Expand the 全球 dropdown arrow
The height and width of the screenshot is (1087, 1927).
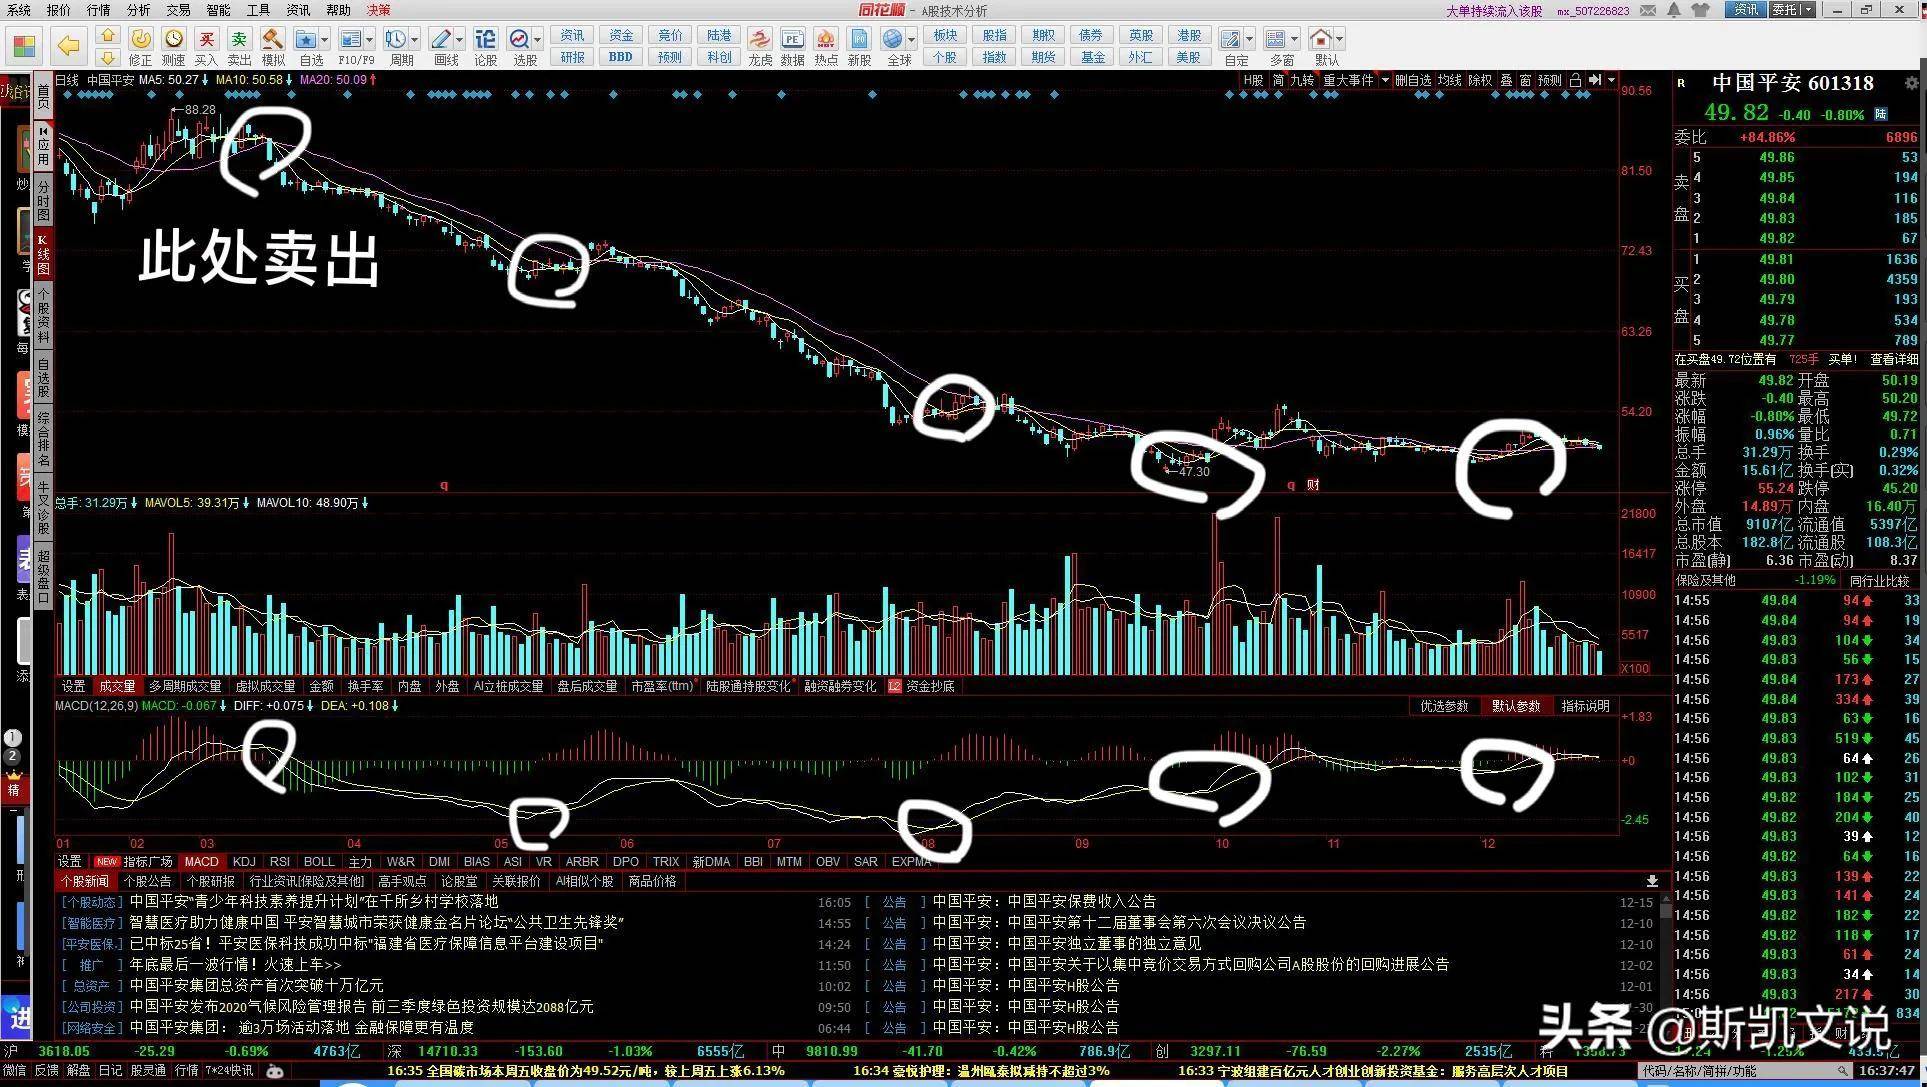(x=911, y=40)
